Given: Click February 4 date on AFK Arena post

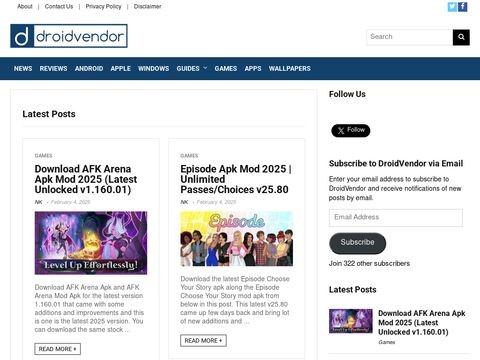Looking at the screenshot, I should click(70, 202).
